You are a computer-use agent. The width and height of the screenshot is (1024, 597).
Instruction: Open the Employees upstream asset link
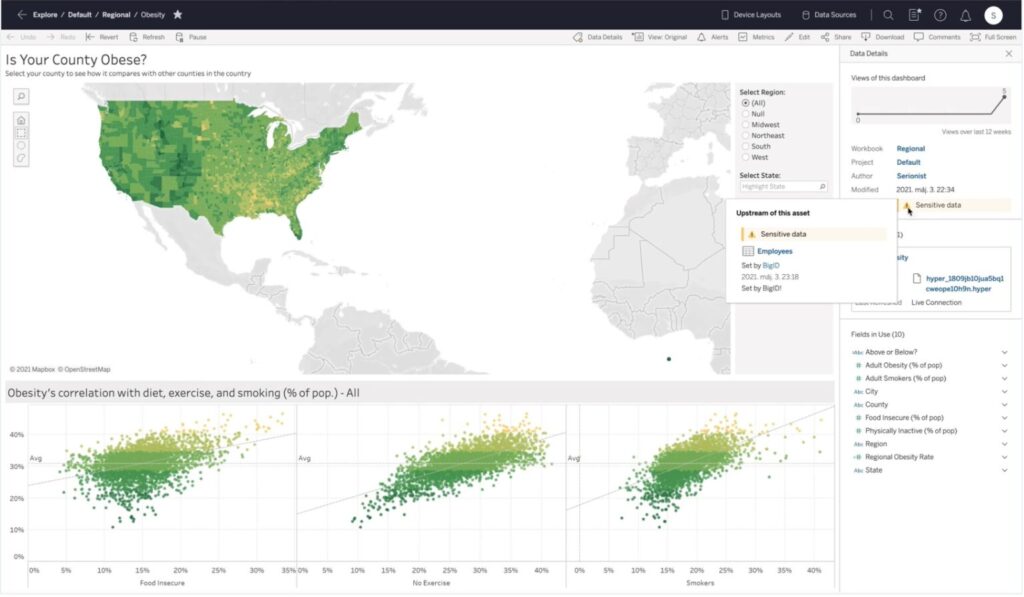(774, 251)
